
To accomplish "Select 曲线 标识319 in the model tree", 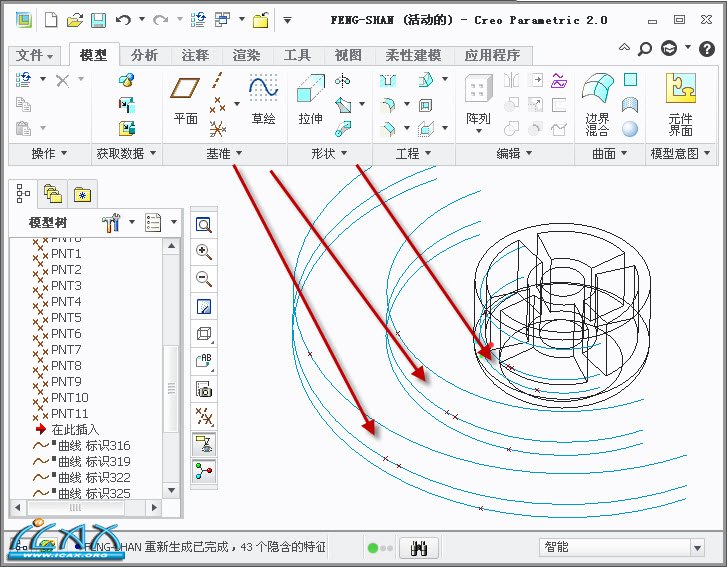I will pyautogui.click(x=94, y=462).
